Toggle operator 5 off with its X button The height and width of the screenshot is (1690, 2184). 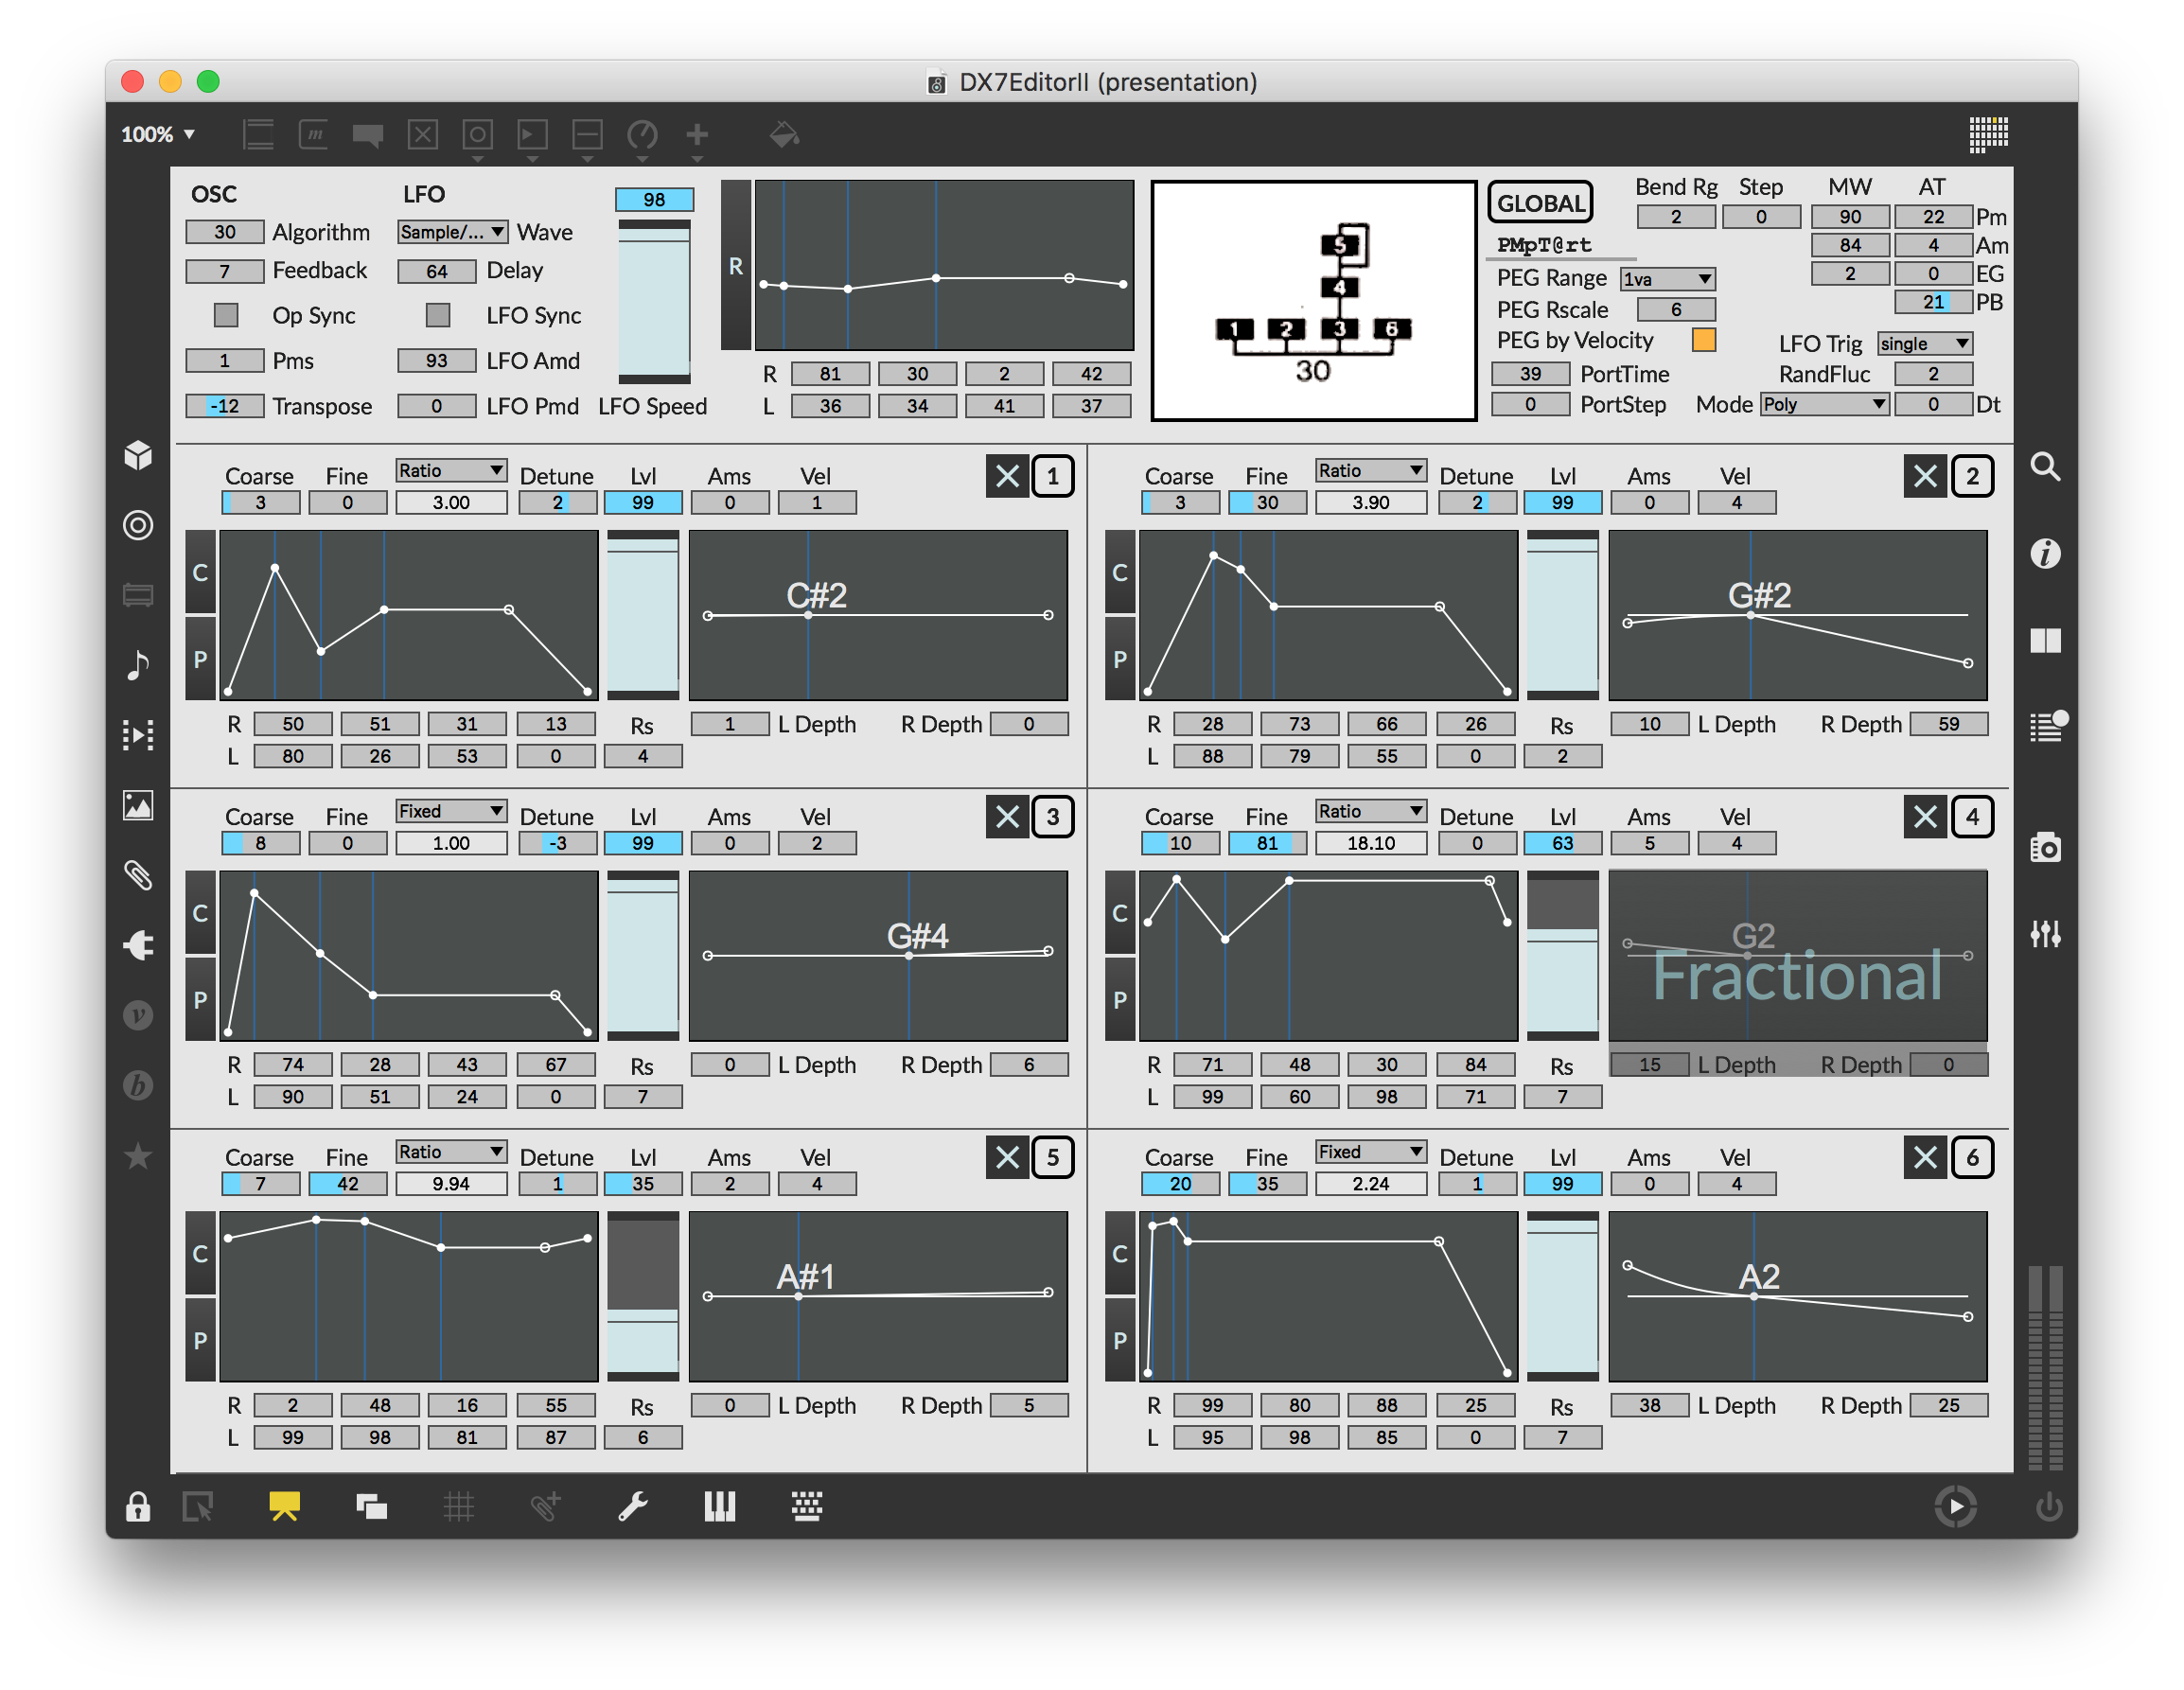point(1007,1157)
